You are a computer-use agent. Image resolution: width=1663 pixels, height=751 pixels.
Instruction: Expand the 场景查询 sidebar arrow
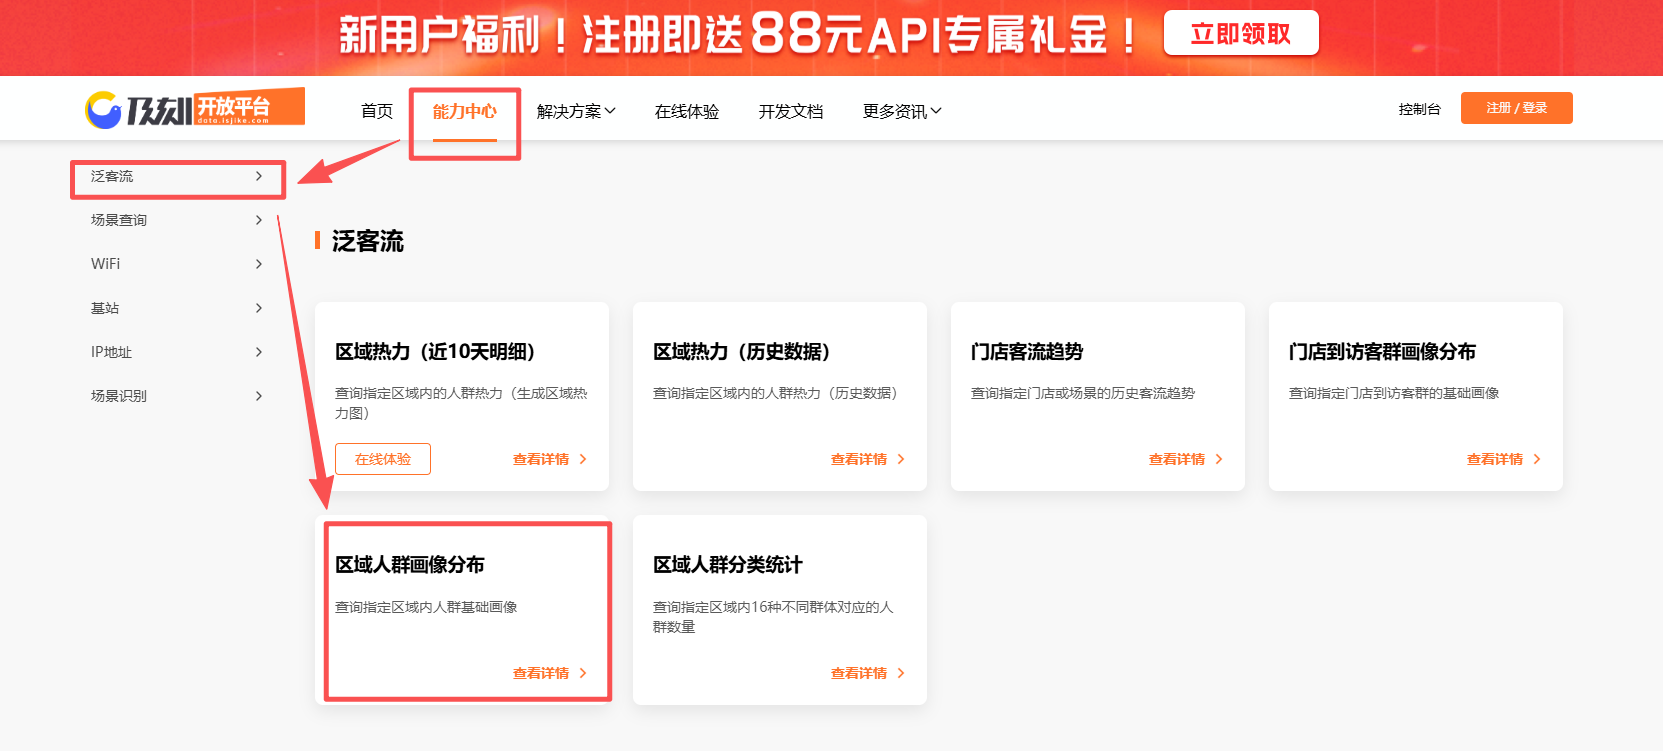259,220
